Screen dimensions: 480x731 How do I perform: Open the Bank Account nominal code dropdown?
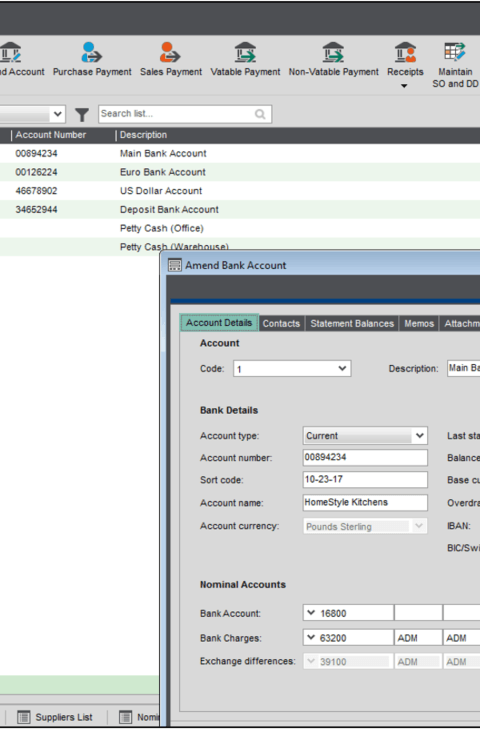311,613
